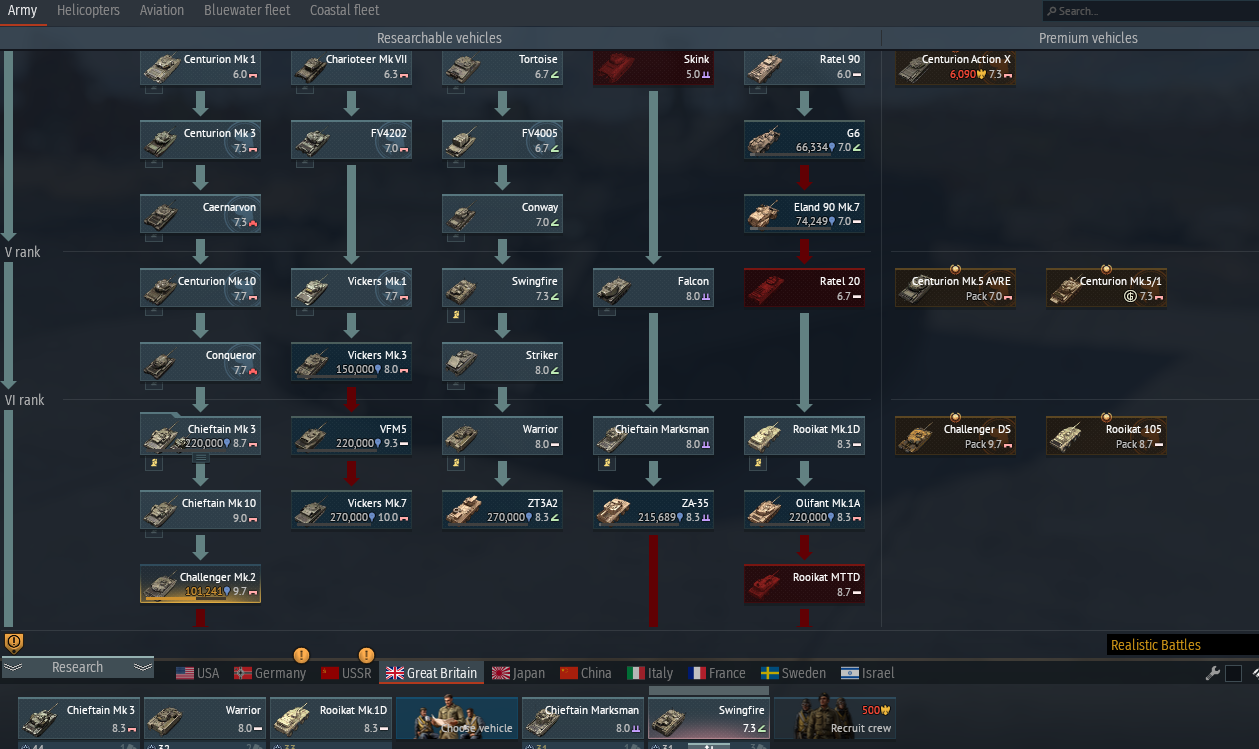1259x749 pixels.
Task: Select the locked Skink vehicle
Action: point(653,67)
